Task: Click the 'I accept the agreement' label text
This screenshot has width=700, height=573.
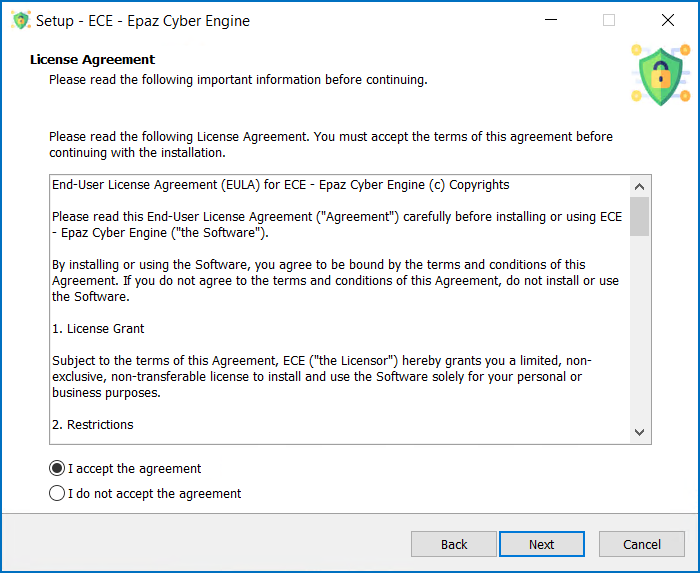Action: click(134, 469)
